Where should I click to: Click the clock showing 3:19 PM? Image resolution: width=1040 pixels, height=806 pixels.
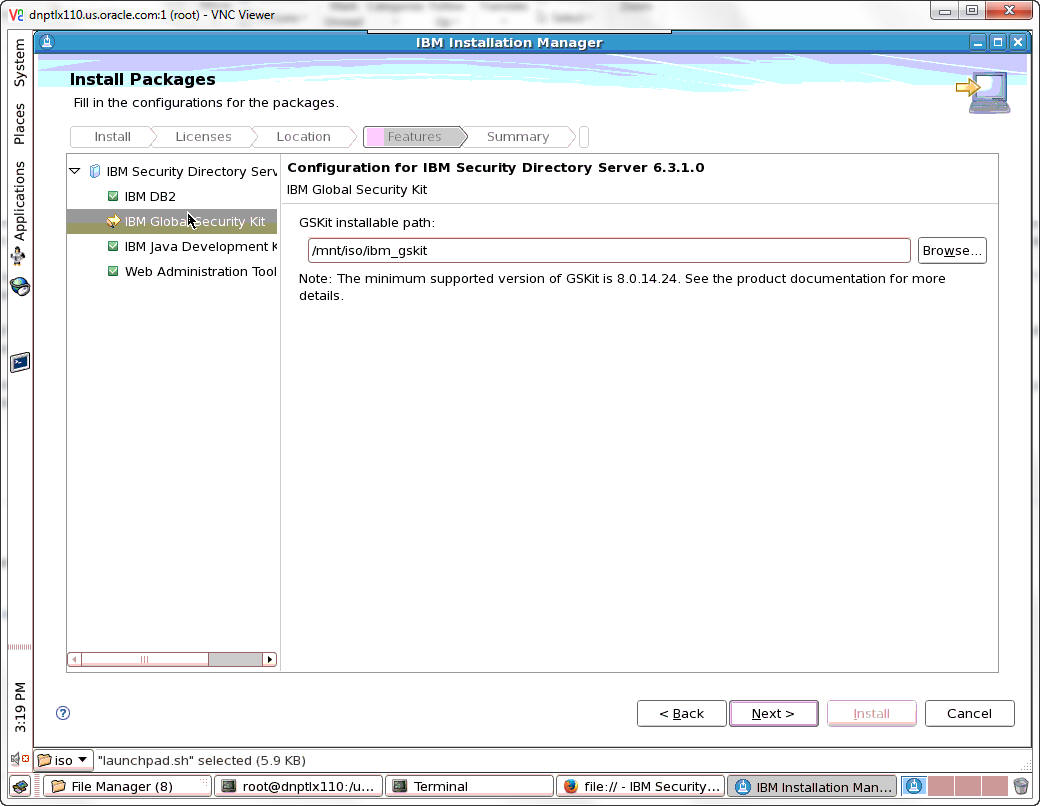click(x=20, y=707)
